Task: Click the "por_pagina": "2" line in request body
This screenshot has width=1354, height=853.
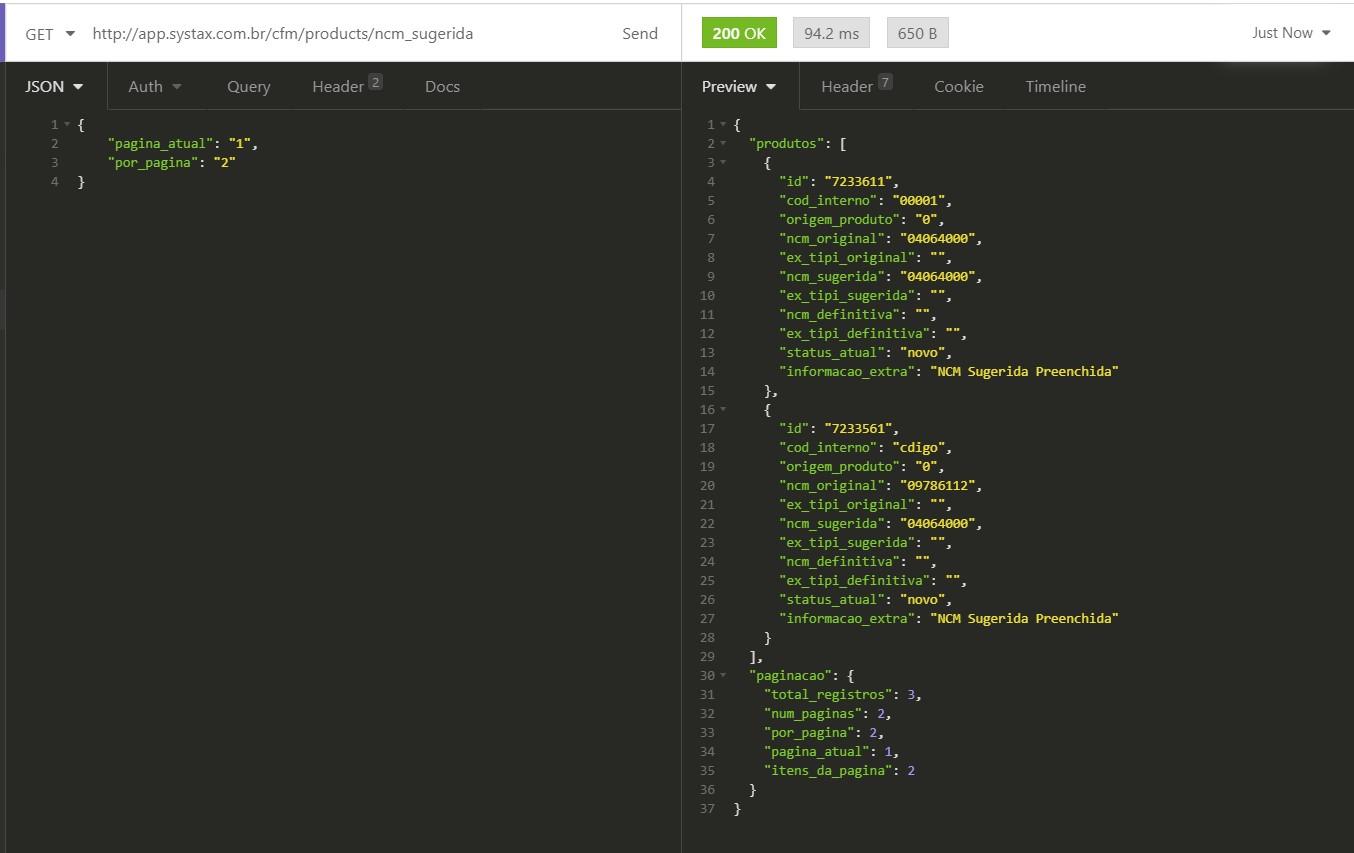Action: 171,163
